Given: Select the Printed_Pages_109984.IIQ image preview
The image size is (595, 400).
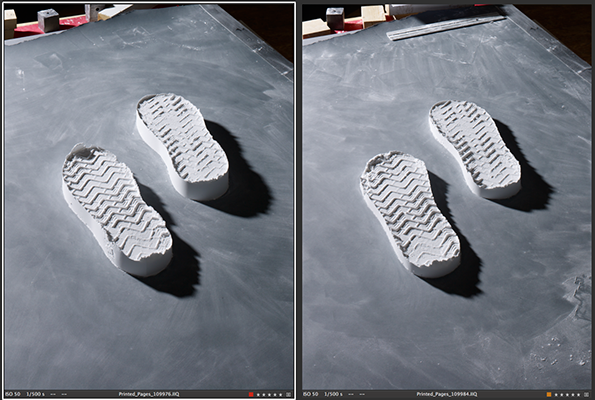Looking at the screenshot, I should click(x=447, y=197).
